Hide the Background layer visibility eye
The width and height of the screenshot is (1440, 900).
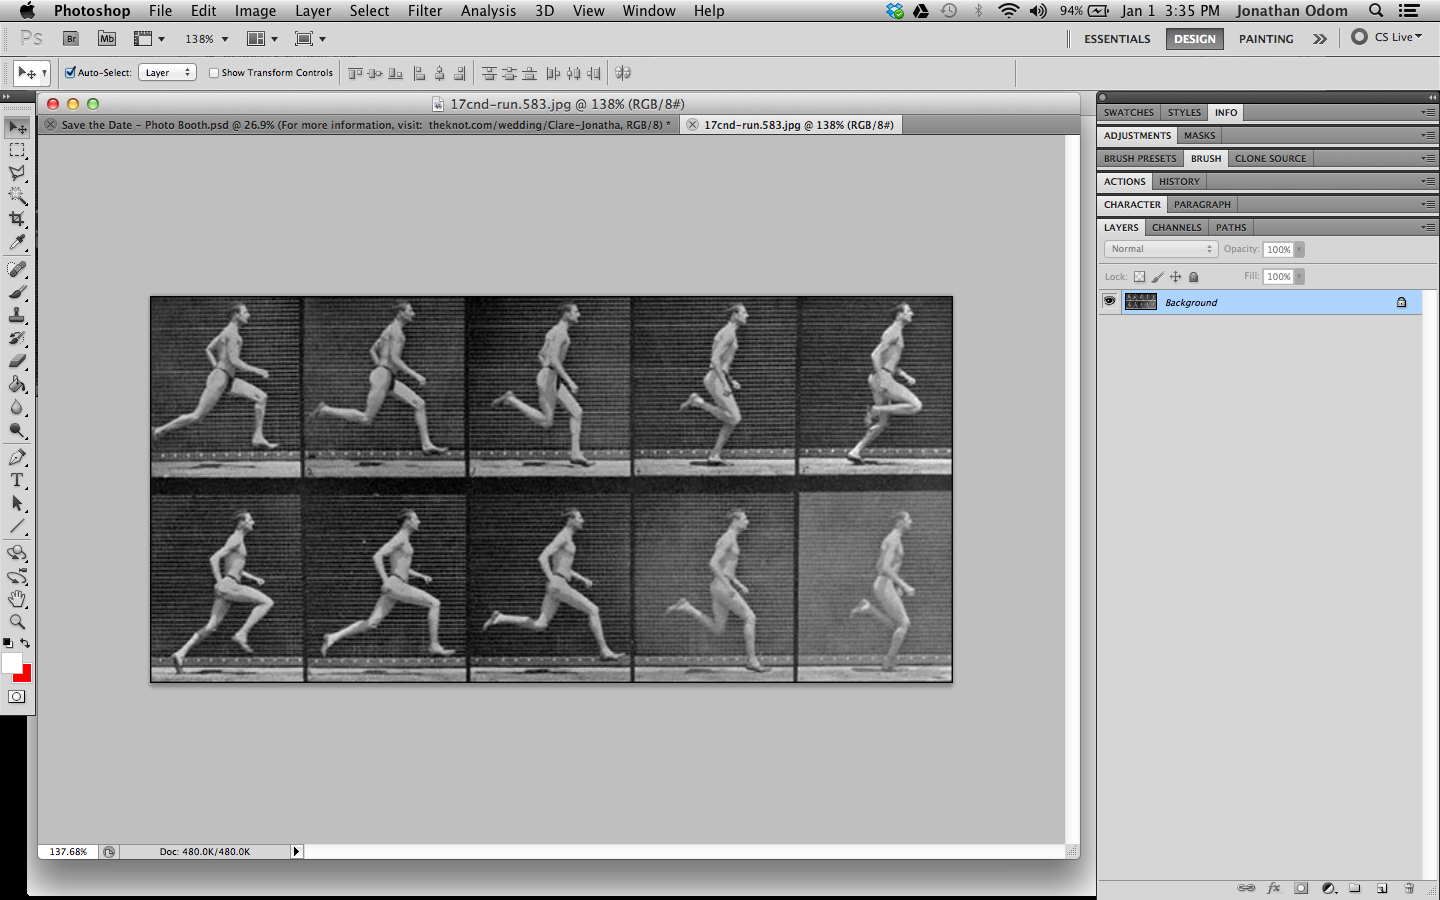click(1109, 301)
